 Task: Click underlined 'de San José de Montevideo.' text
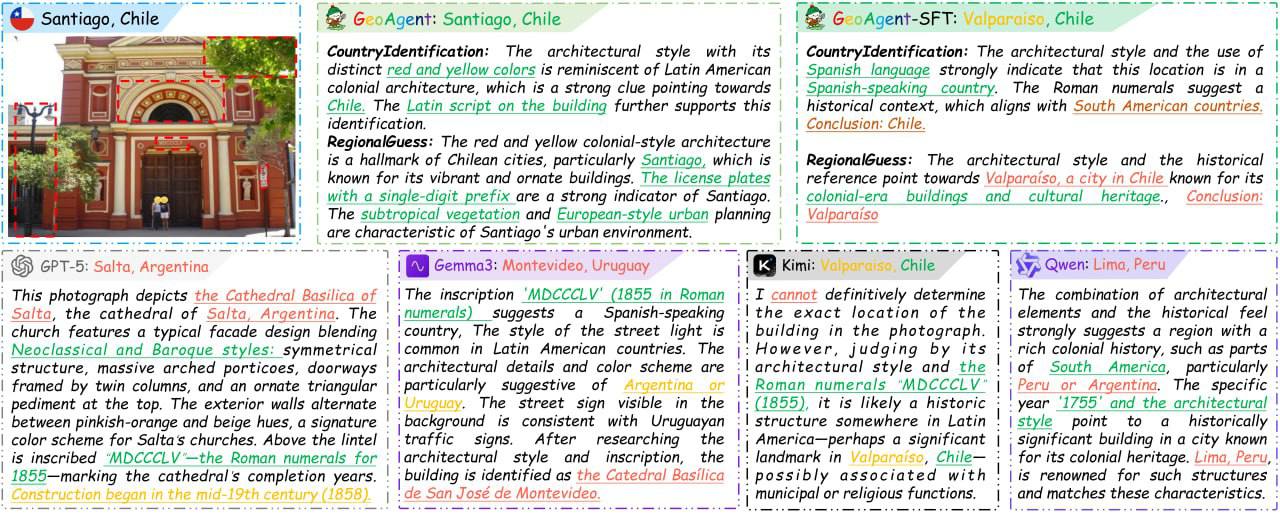pyautogui.click(x=503, y=493)
